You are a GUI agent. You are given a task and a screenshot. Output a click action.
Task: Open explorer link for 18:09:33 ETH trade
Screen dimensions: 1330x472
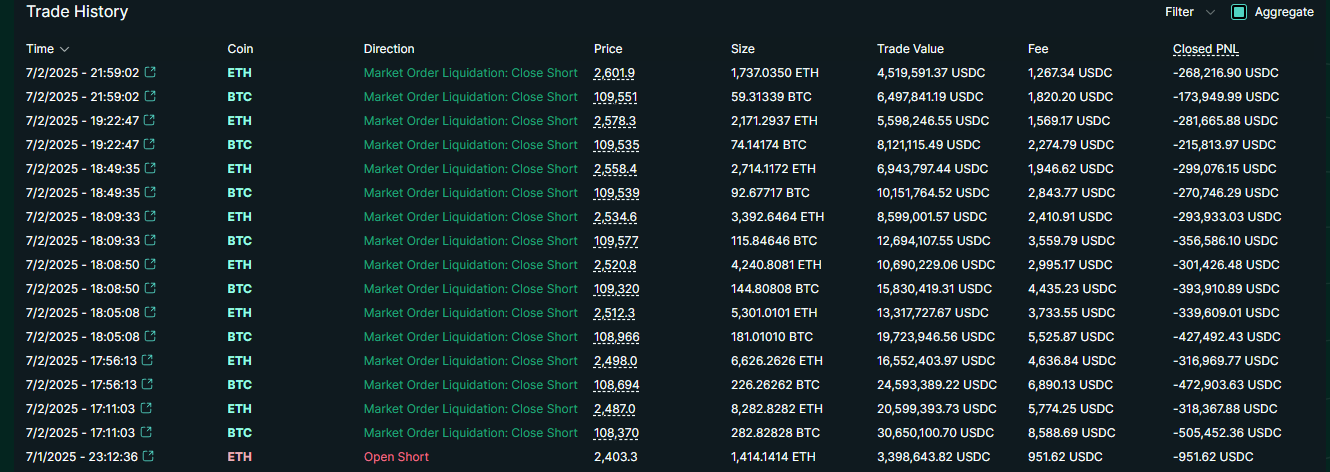click(150, 217)
